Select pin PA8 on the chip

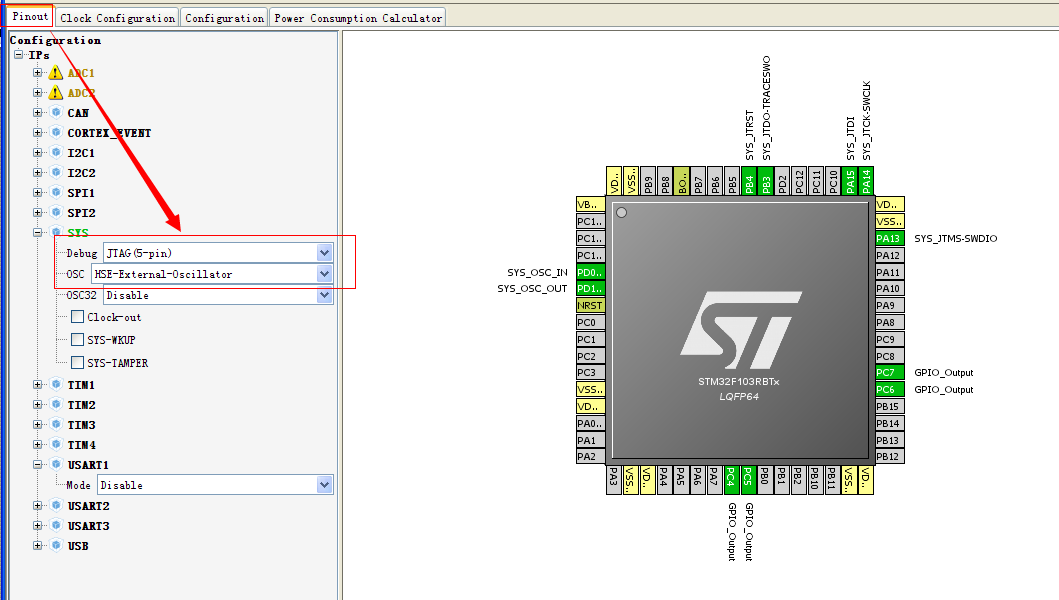coord(889,323)
